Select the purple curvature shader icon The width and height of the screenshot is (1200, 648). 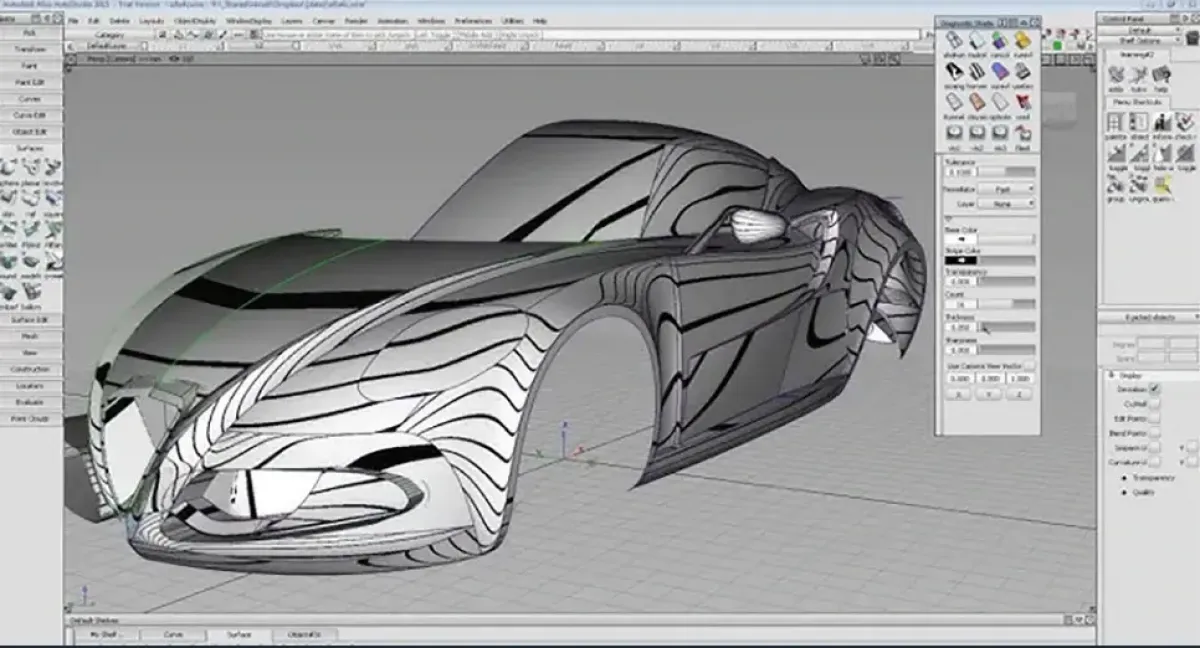pyautogui.click(x=1000, y=71)
